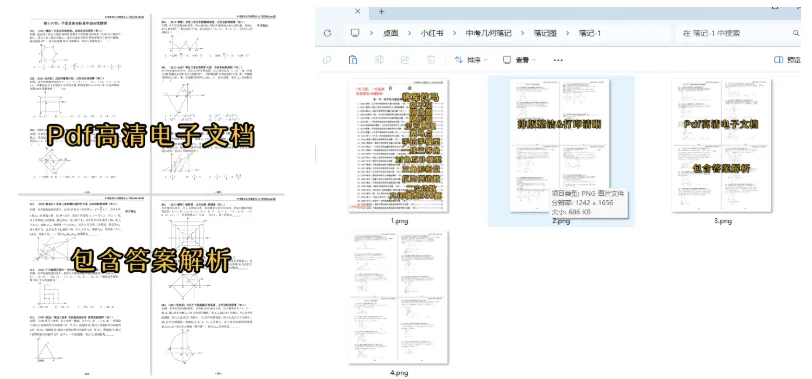Viewport: 812px width, 379px height.
Task: Click the Rename icon in Explorer toolbar
Action: 379,60
